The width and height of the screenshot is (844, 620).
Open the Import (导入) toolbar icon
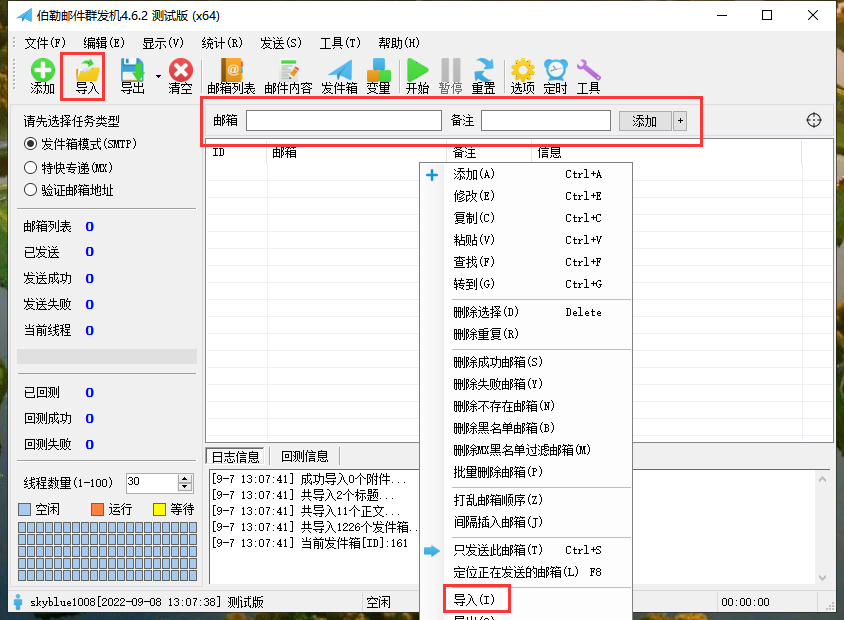click(87, 76)
